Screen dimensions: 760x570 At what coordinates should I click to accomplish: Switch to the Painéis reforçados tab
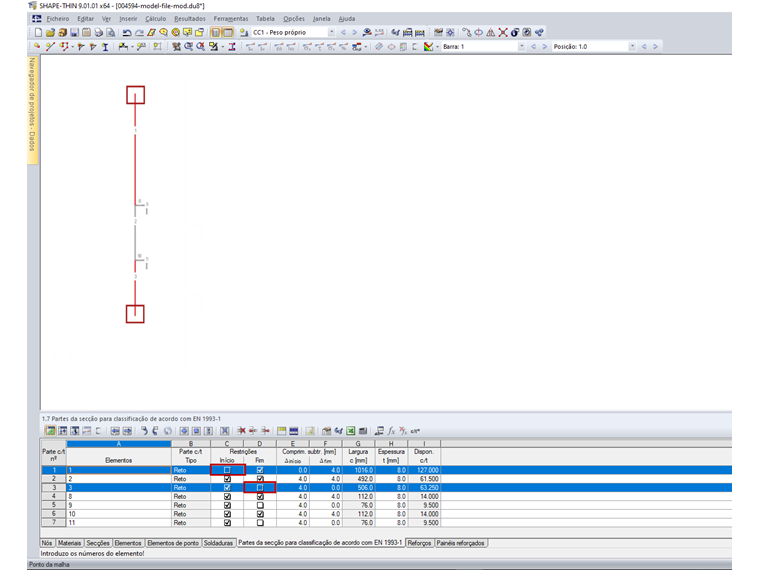pyautogui.click(x=460, y=543)
